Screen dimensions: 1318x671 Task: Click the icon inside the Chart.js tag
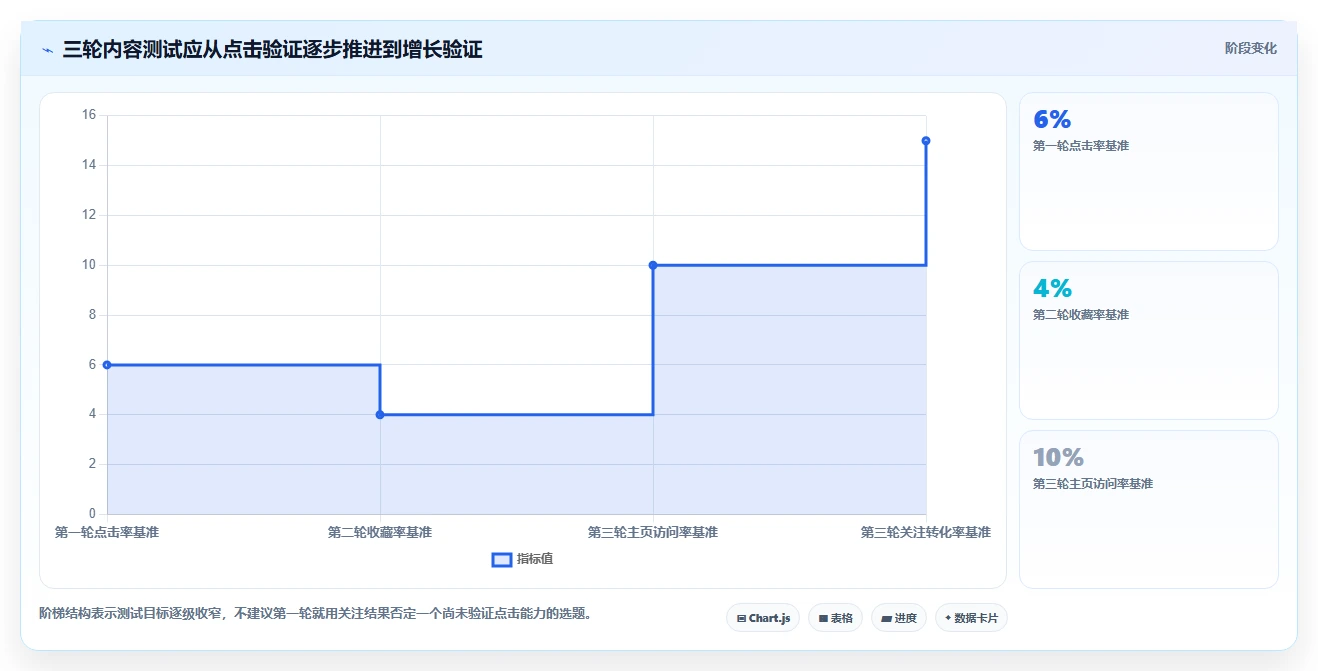tap(741, 618)
